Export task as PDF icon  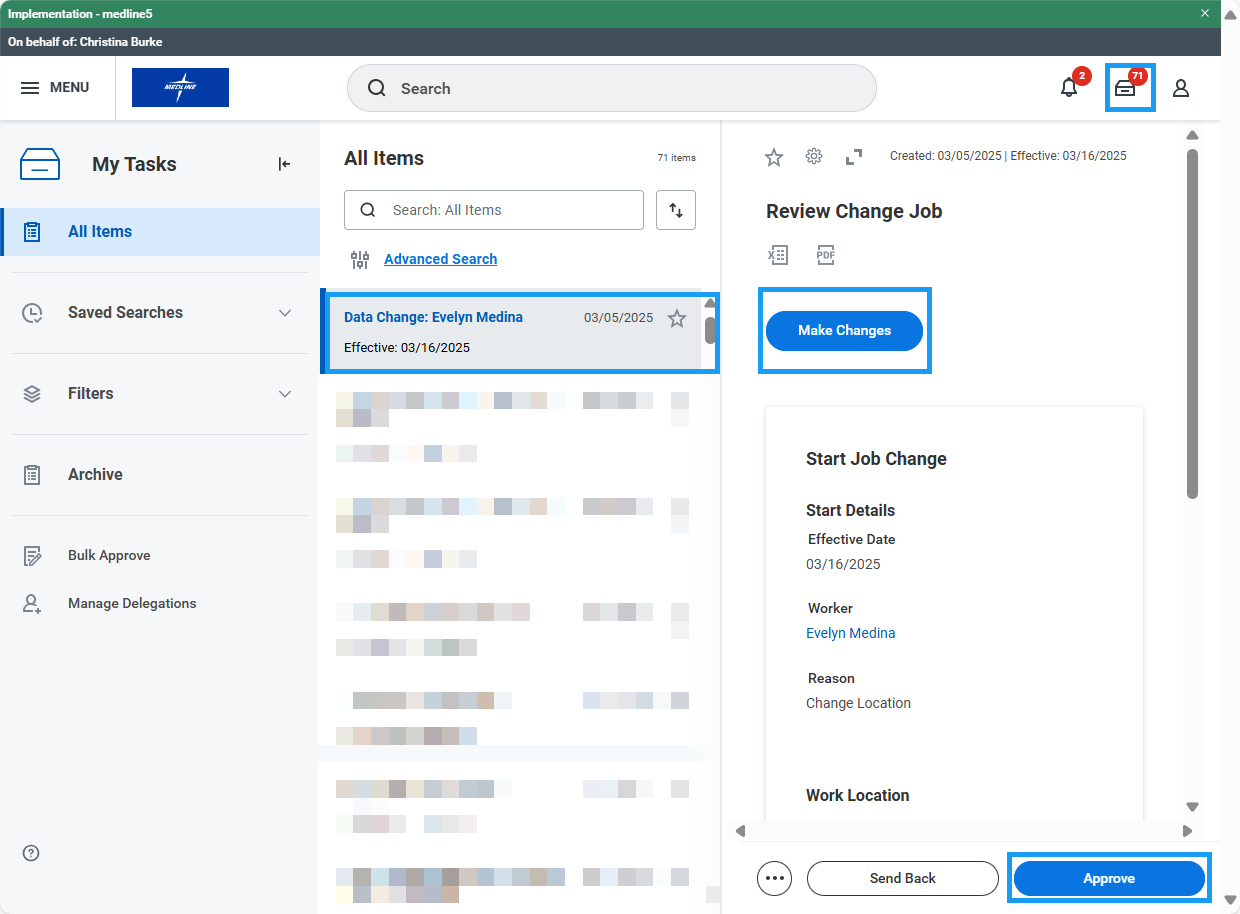[825, 255]
